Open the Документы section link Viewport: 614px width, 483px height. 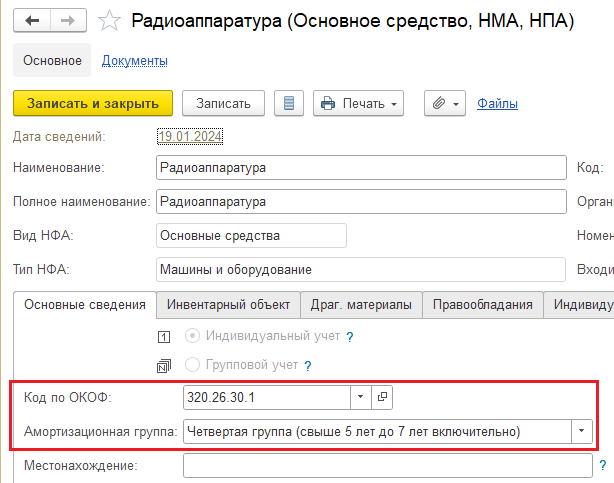[135, 61]
